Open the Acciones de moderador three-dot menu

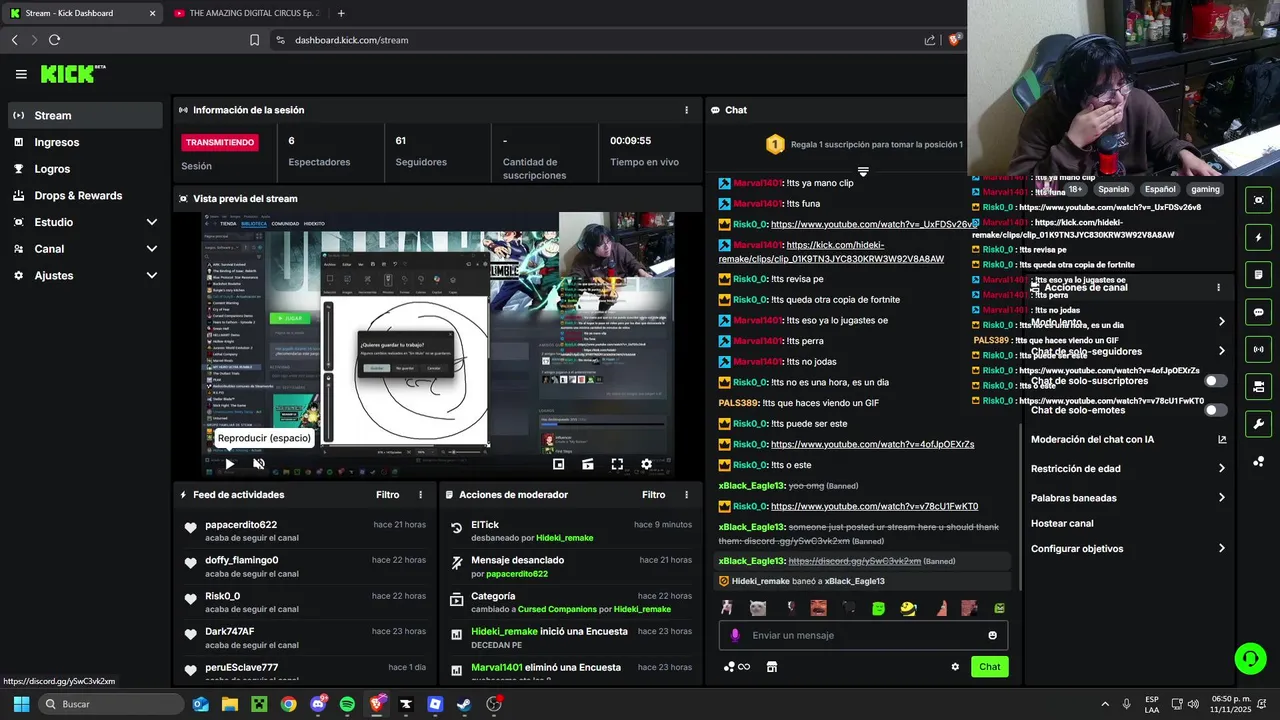click(686, 495)
